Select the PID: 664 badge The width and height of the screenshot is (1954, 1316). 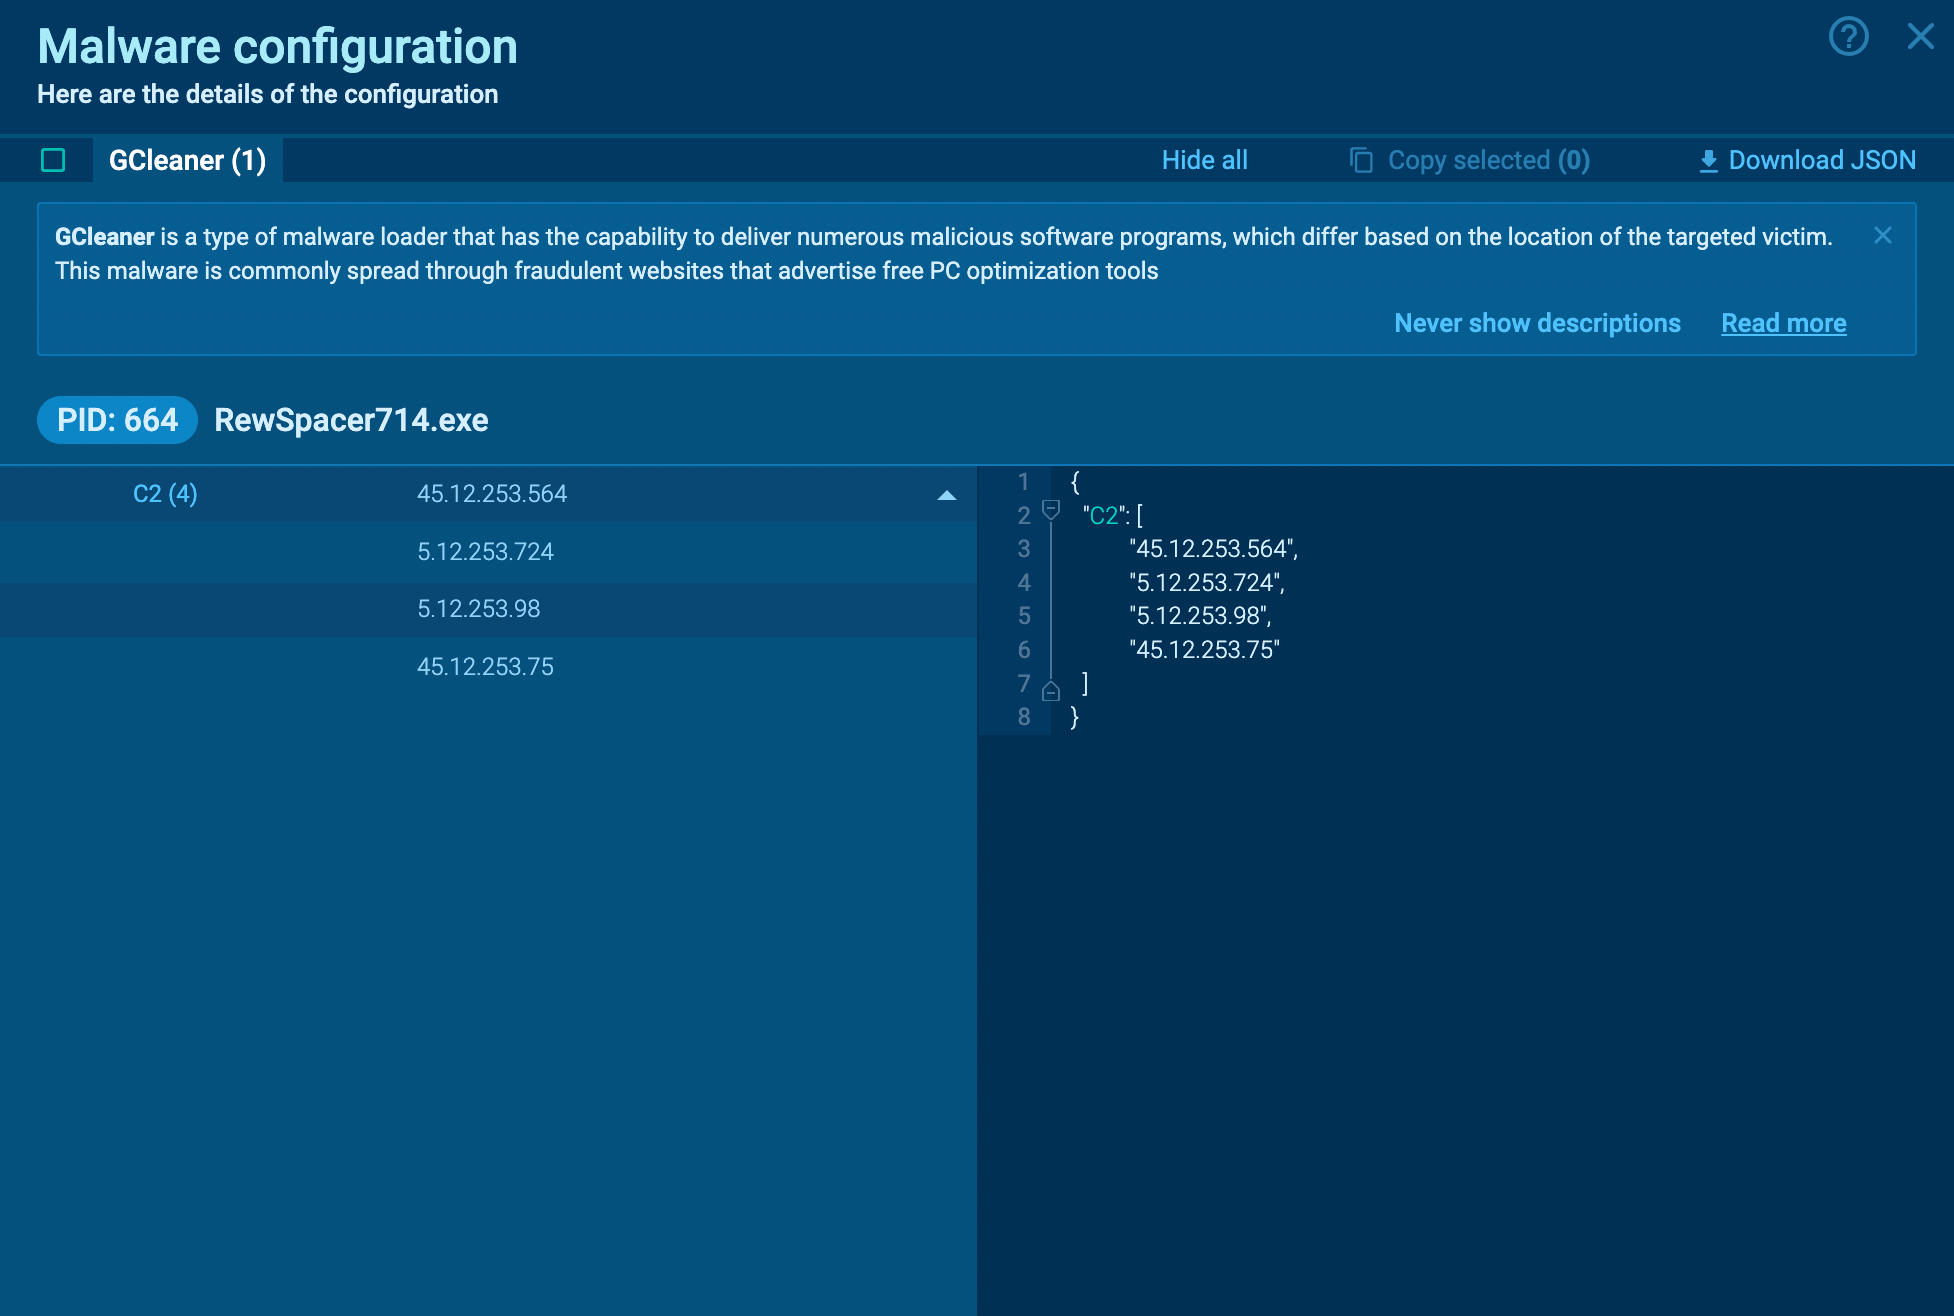click(x=117, y=420)
